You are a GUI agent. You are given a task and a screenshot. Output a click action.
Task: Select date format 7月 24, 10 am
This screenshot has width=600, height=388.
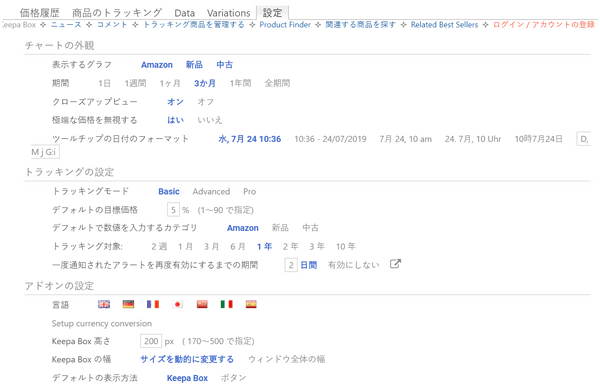[406, 139]
